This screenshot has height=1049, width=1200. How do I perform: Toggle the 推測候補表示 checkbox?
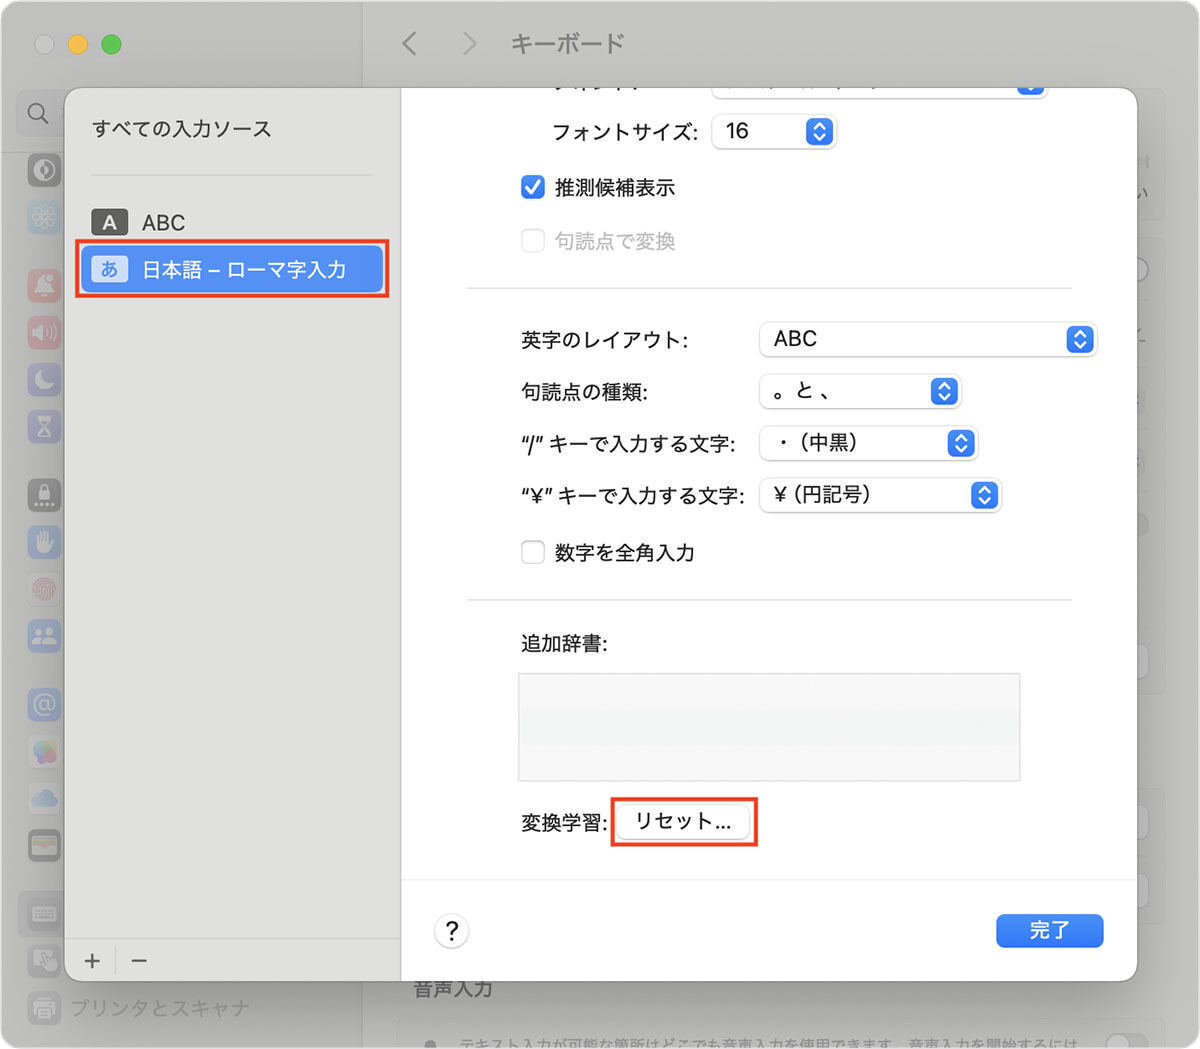point(533,187)
